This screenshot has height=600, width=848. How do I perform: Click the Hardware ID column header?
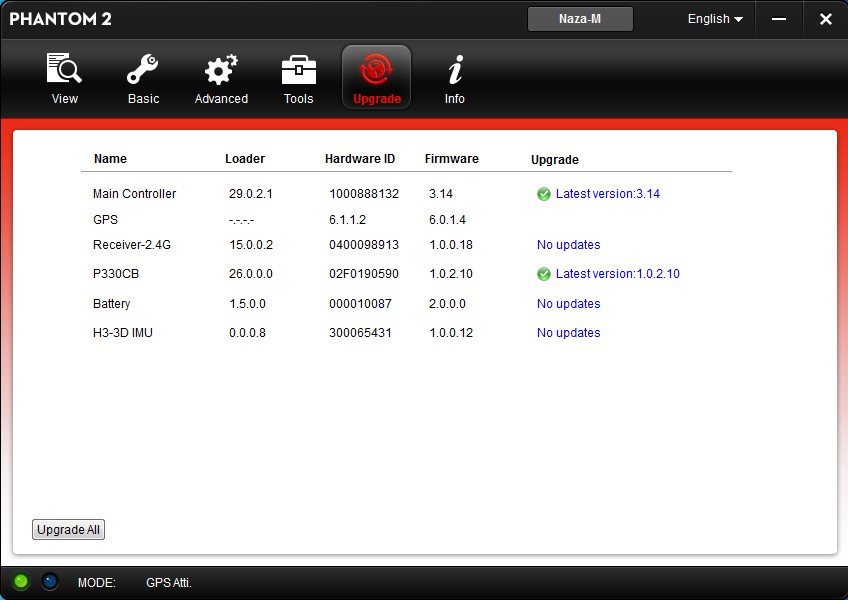coord(360,159)
